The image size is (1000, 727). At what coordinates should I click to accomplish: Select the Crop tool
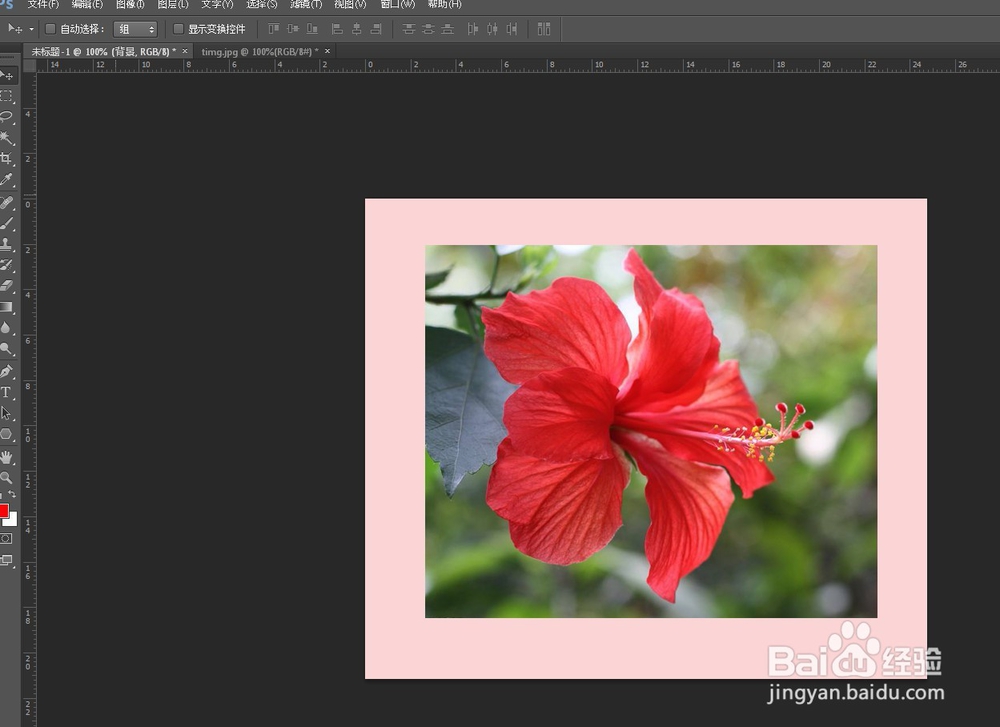point(6,158)
